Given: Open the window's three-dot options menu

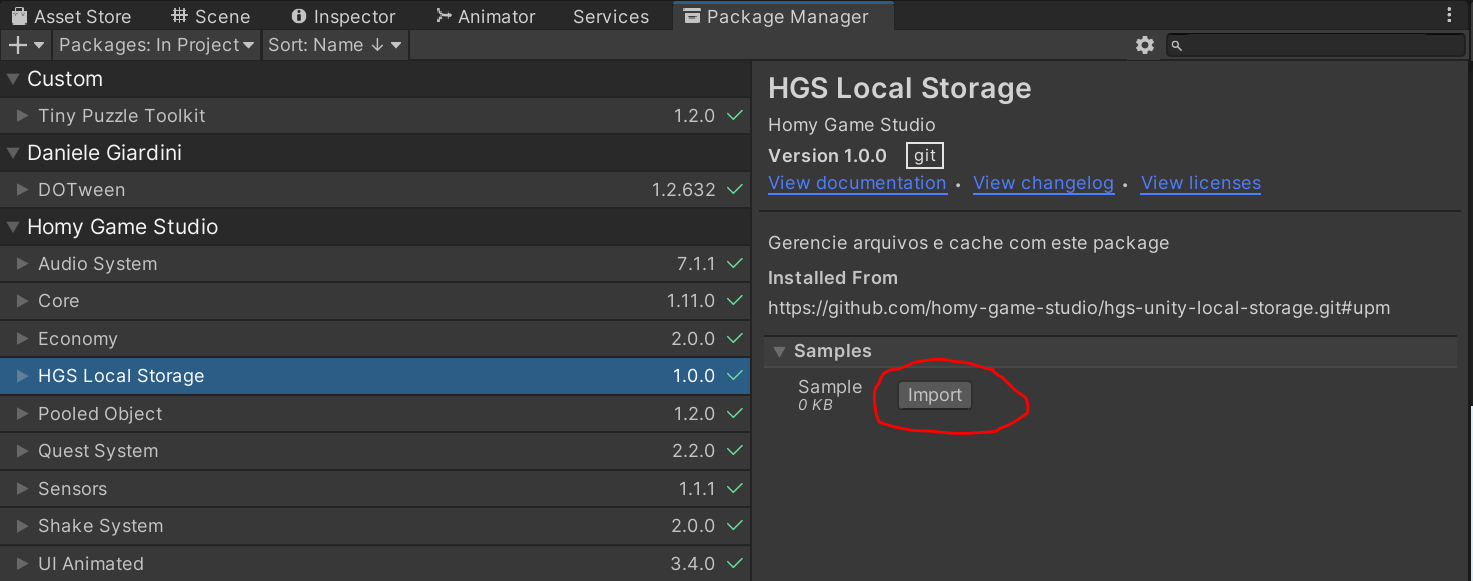Looking at the screenshot, I should 1450,16.
